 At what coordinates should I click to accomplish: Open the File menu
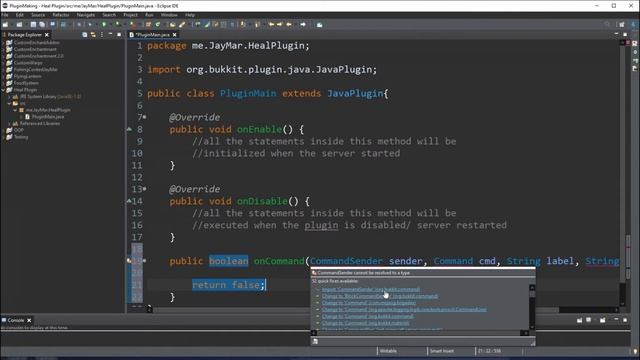[x=5, y=15]
